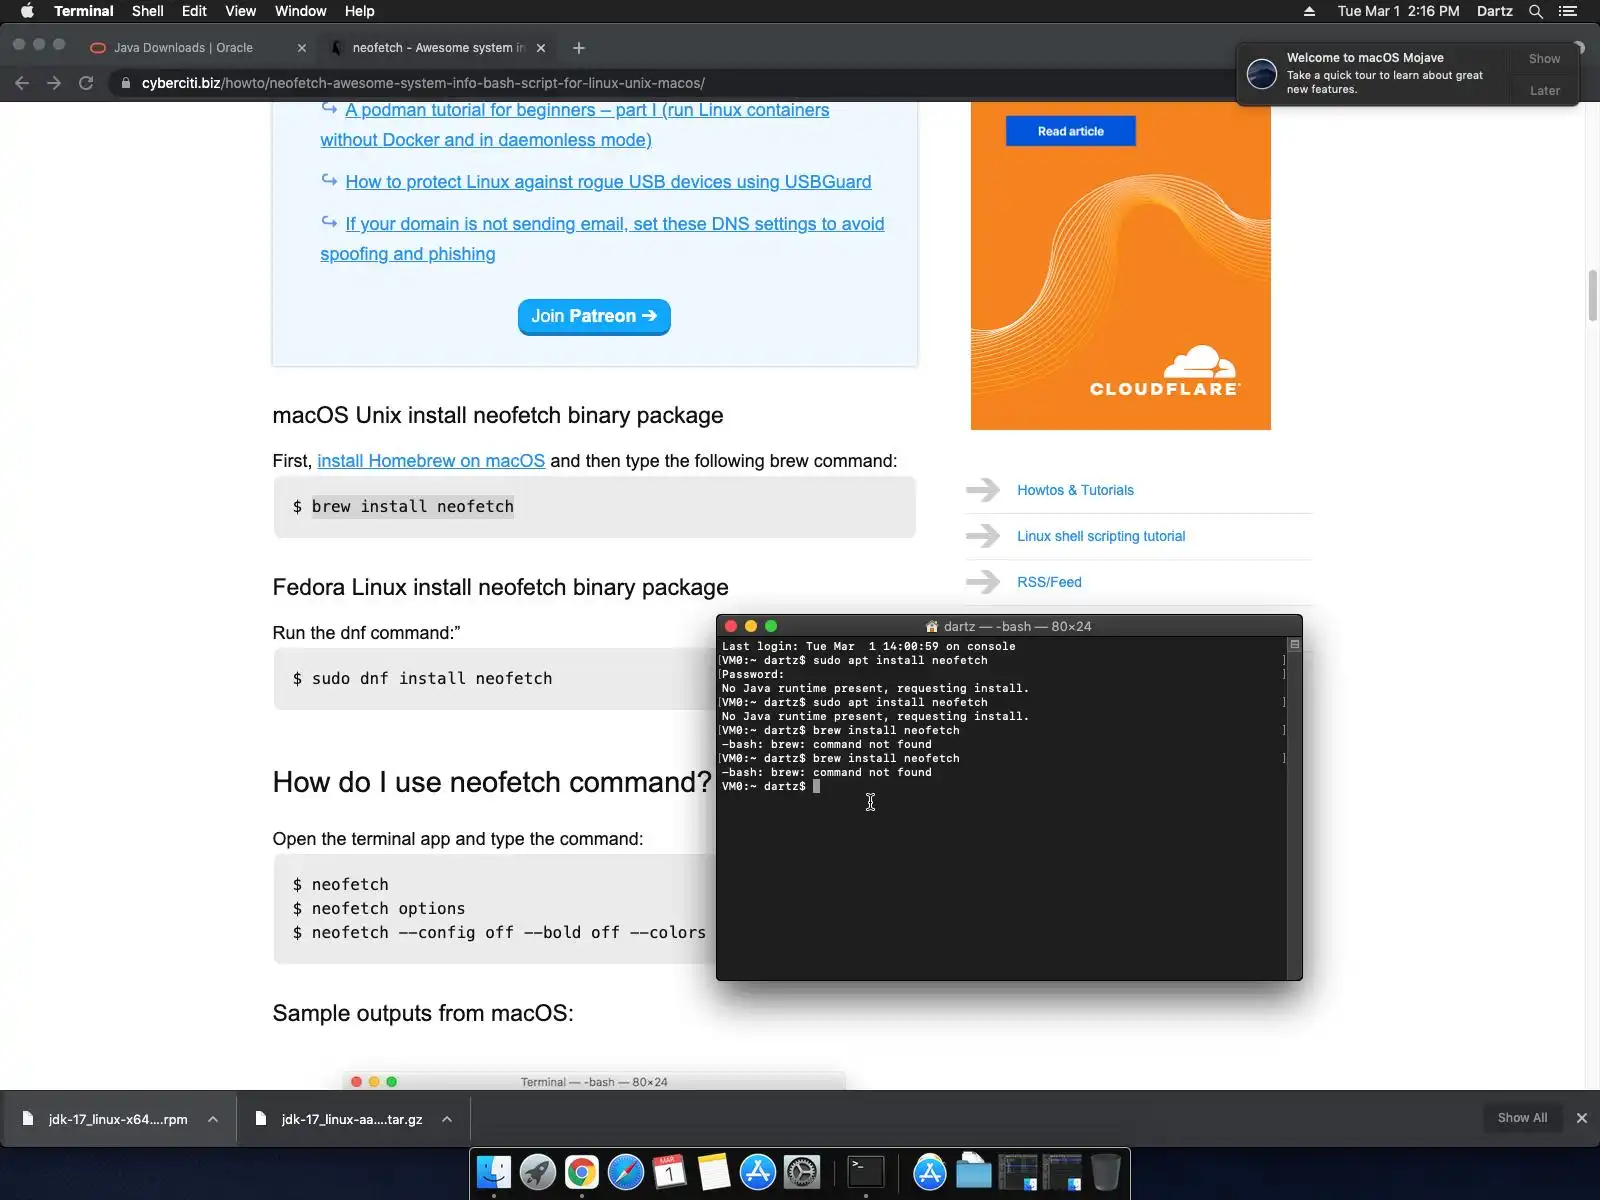Open Calendar app in the Dock
Screen dimensions: 1600x1200
click(670, 1172)
